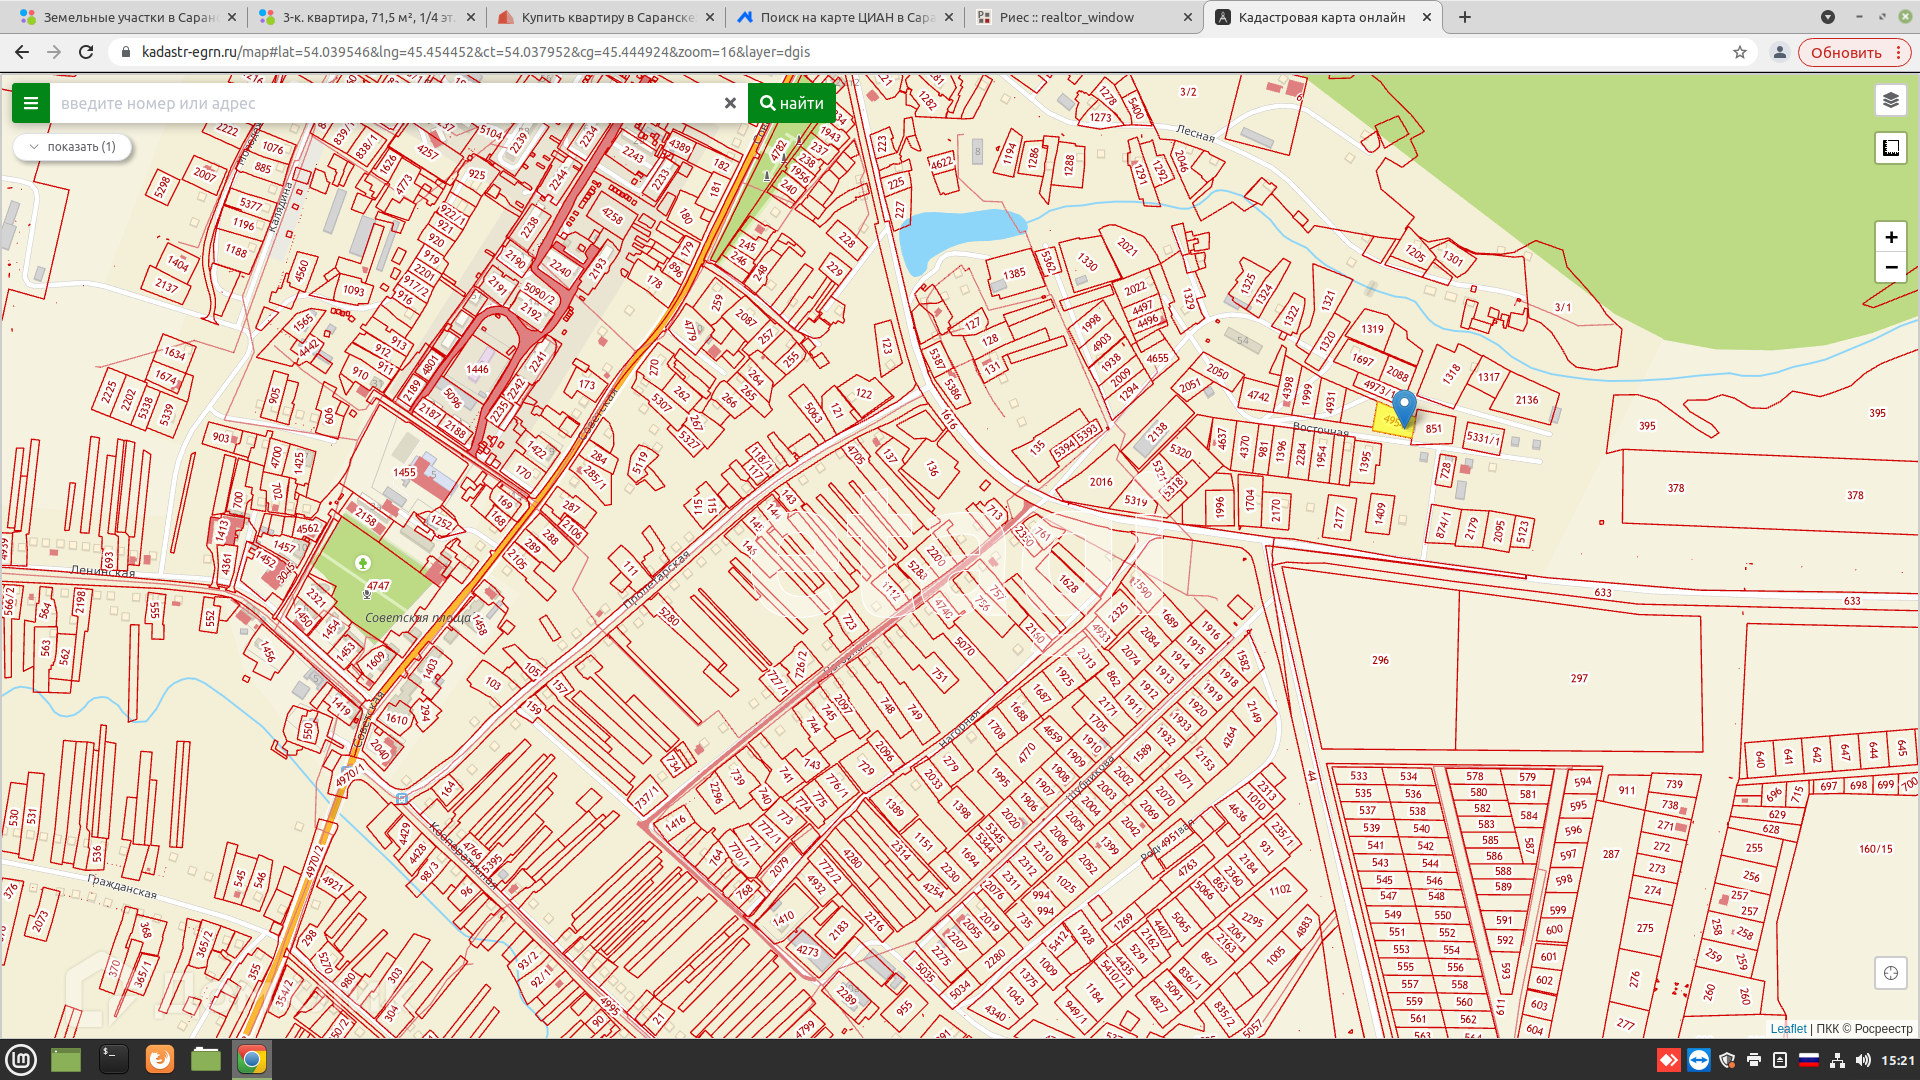The width and height of the screenshot is (1920, 1080).
Task: Select the yellow highlighted land parcel
Action: click(1385, 422)
